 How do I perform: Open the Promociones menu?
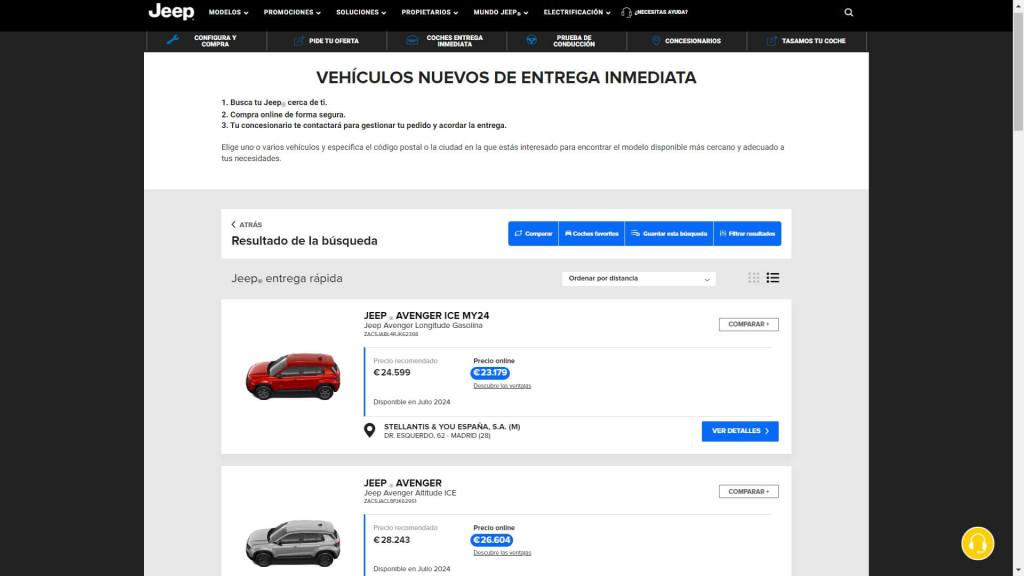tap(292, 12)
